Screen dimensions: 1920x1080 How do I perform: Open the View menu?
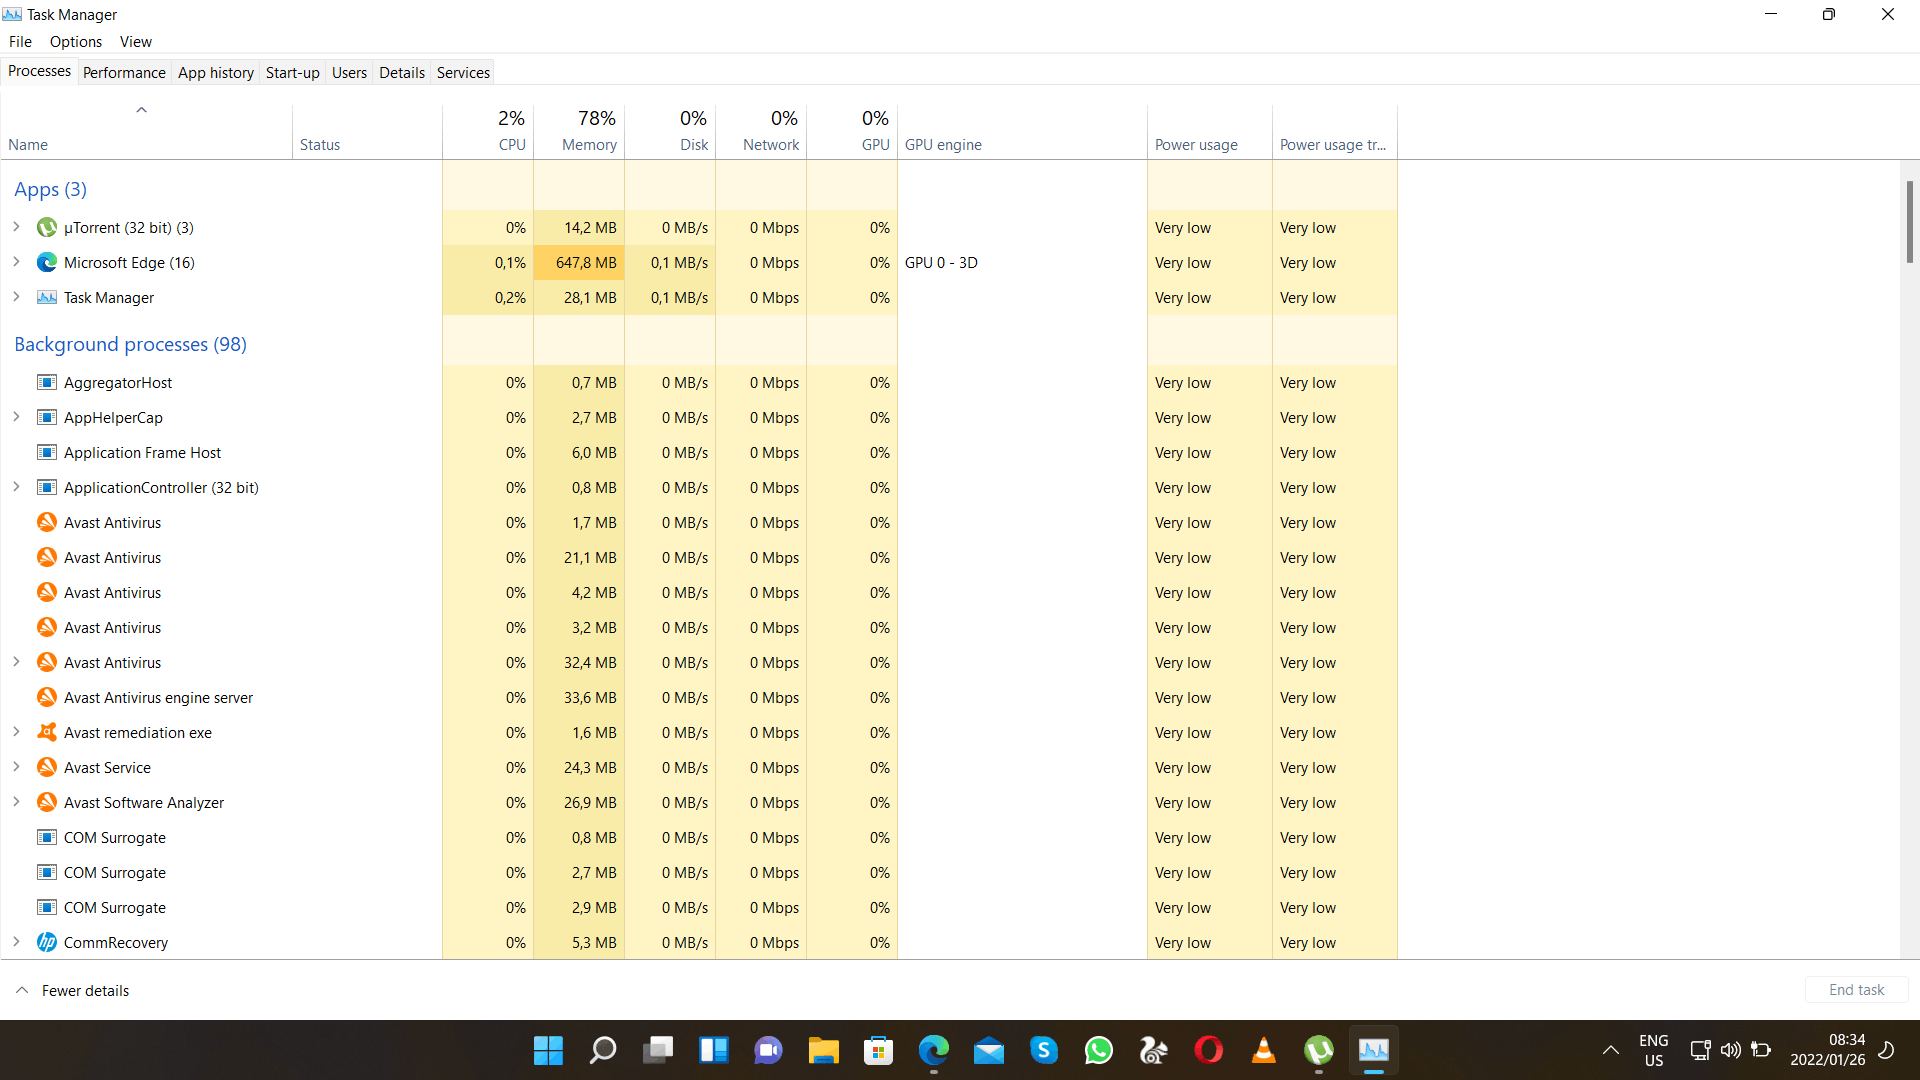[136, 42]
